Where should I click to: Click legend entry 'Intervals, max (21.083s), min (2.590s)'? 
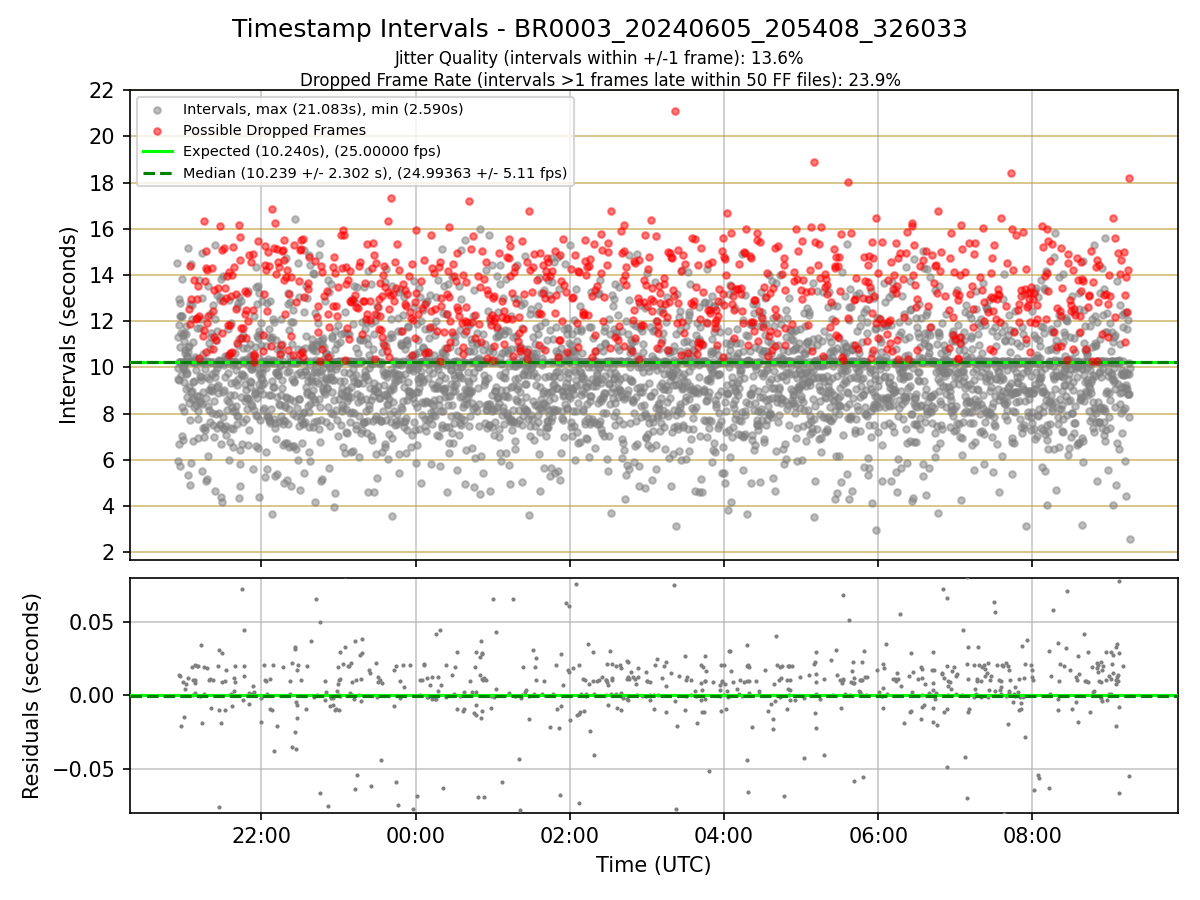(x=323, y=108)
